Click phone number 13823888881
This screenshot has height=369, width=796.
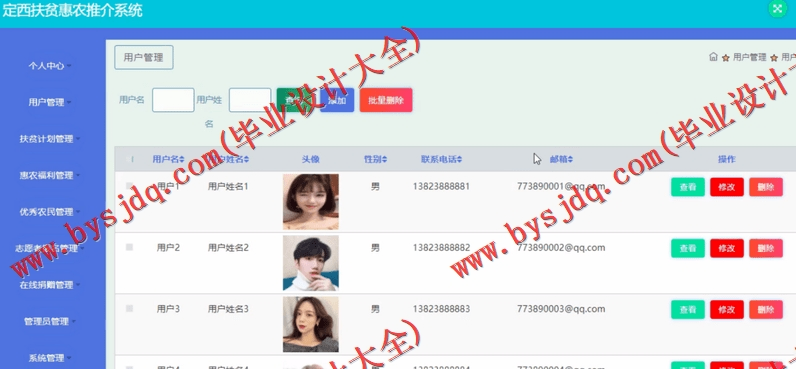441,186
